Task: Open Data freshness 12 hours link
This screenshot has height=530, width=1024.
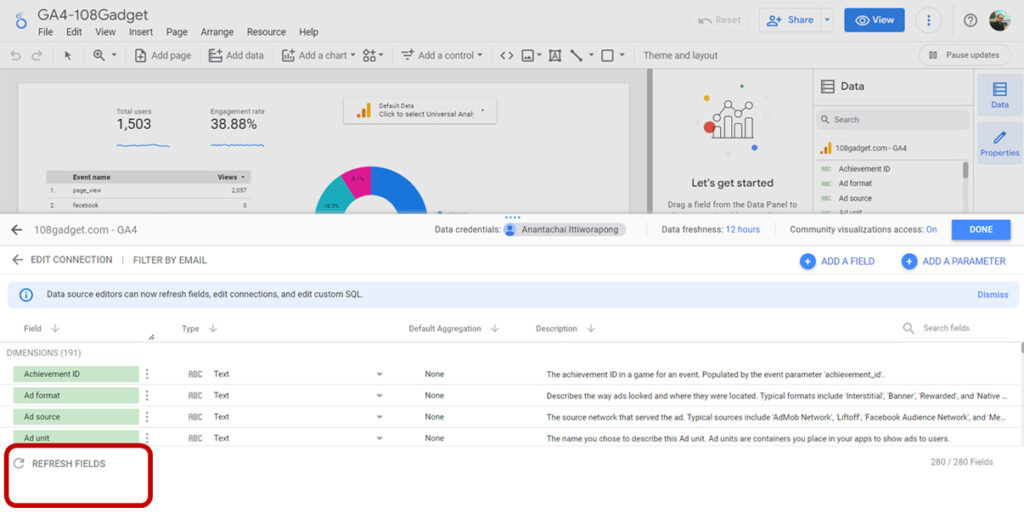Action: pyautogui.click(x=743, y=230)
